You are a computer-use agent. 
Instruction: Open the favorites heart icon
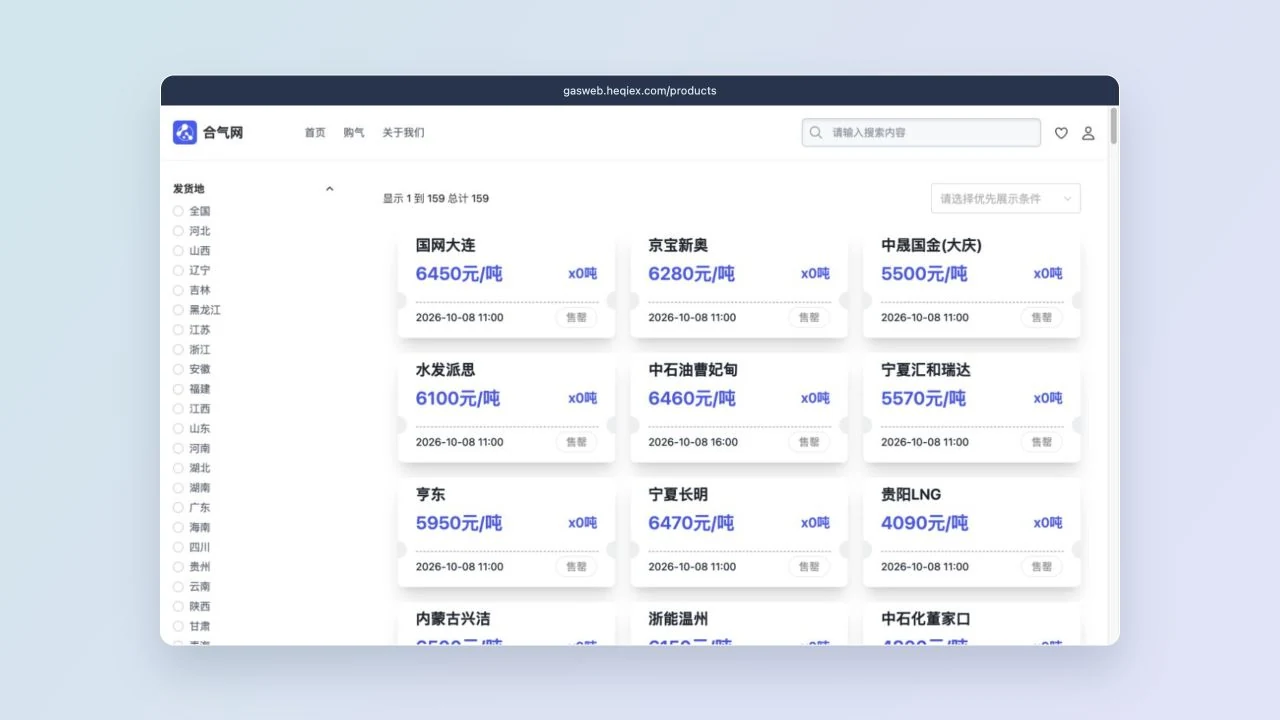pos(1061,133)
